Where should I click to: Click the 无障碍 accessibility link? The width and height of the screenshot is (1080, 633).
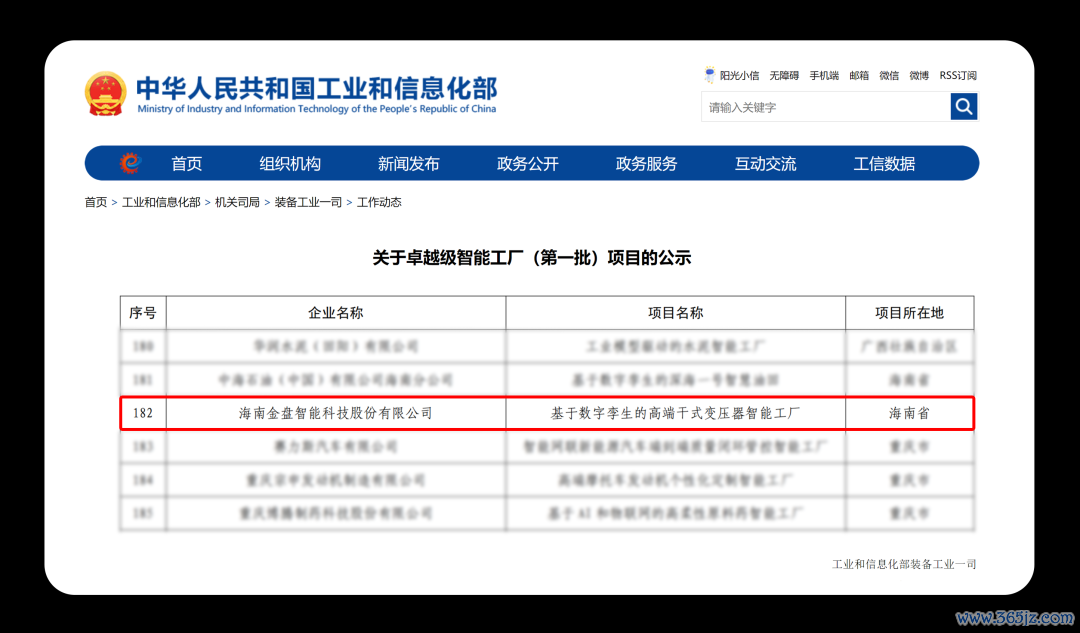pos(784,76)
